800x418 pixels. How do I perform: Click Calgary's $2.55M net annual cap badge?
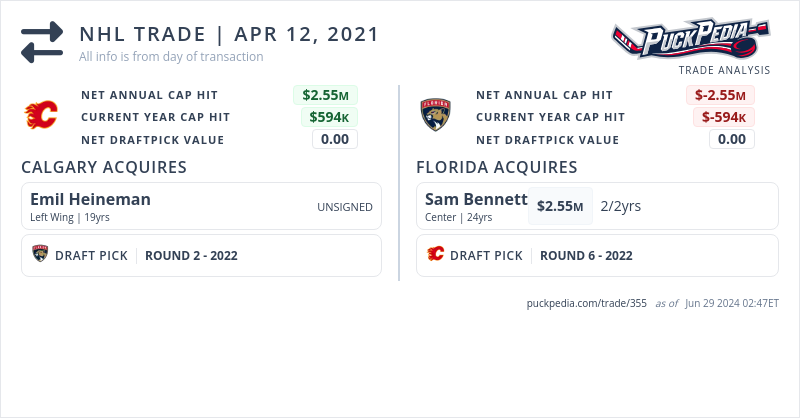[325, 95]
